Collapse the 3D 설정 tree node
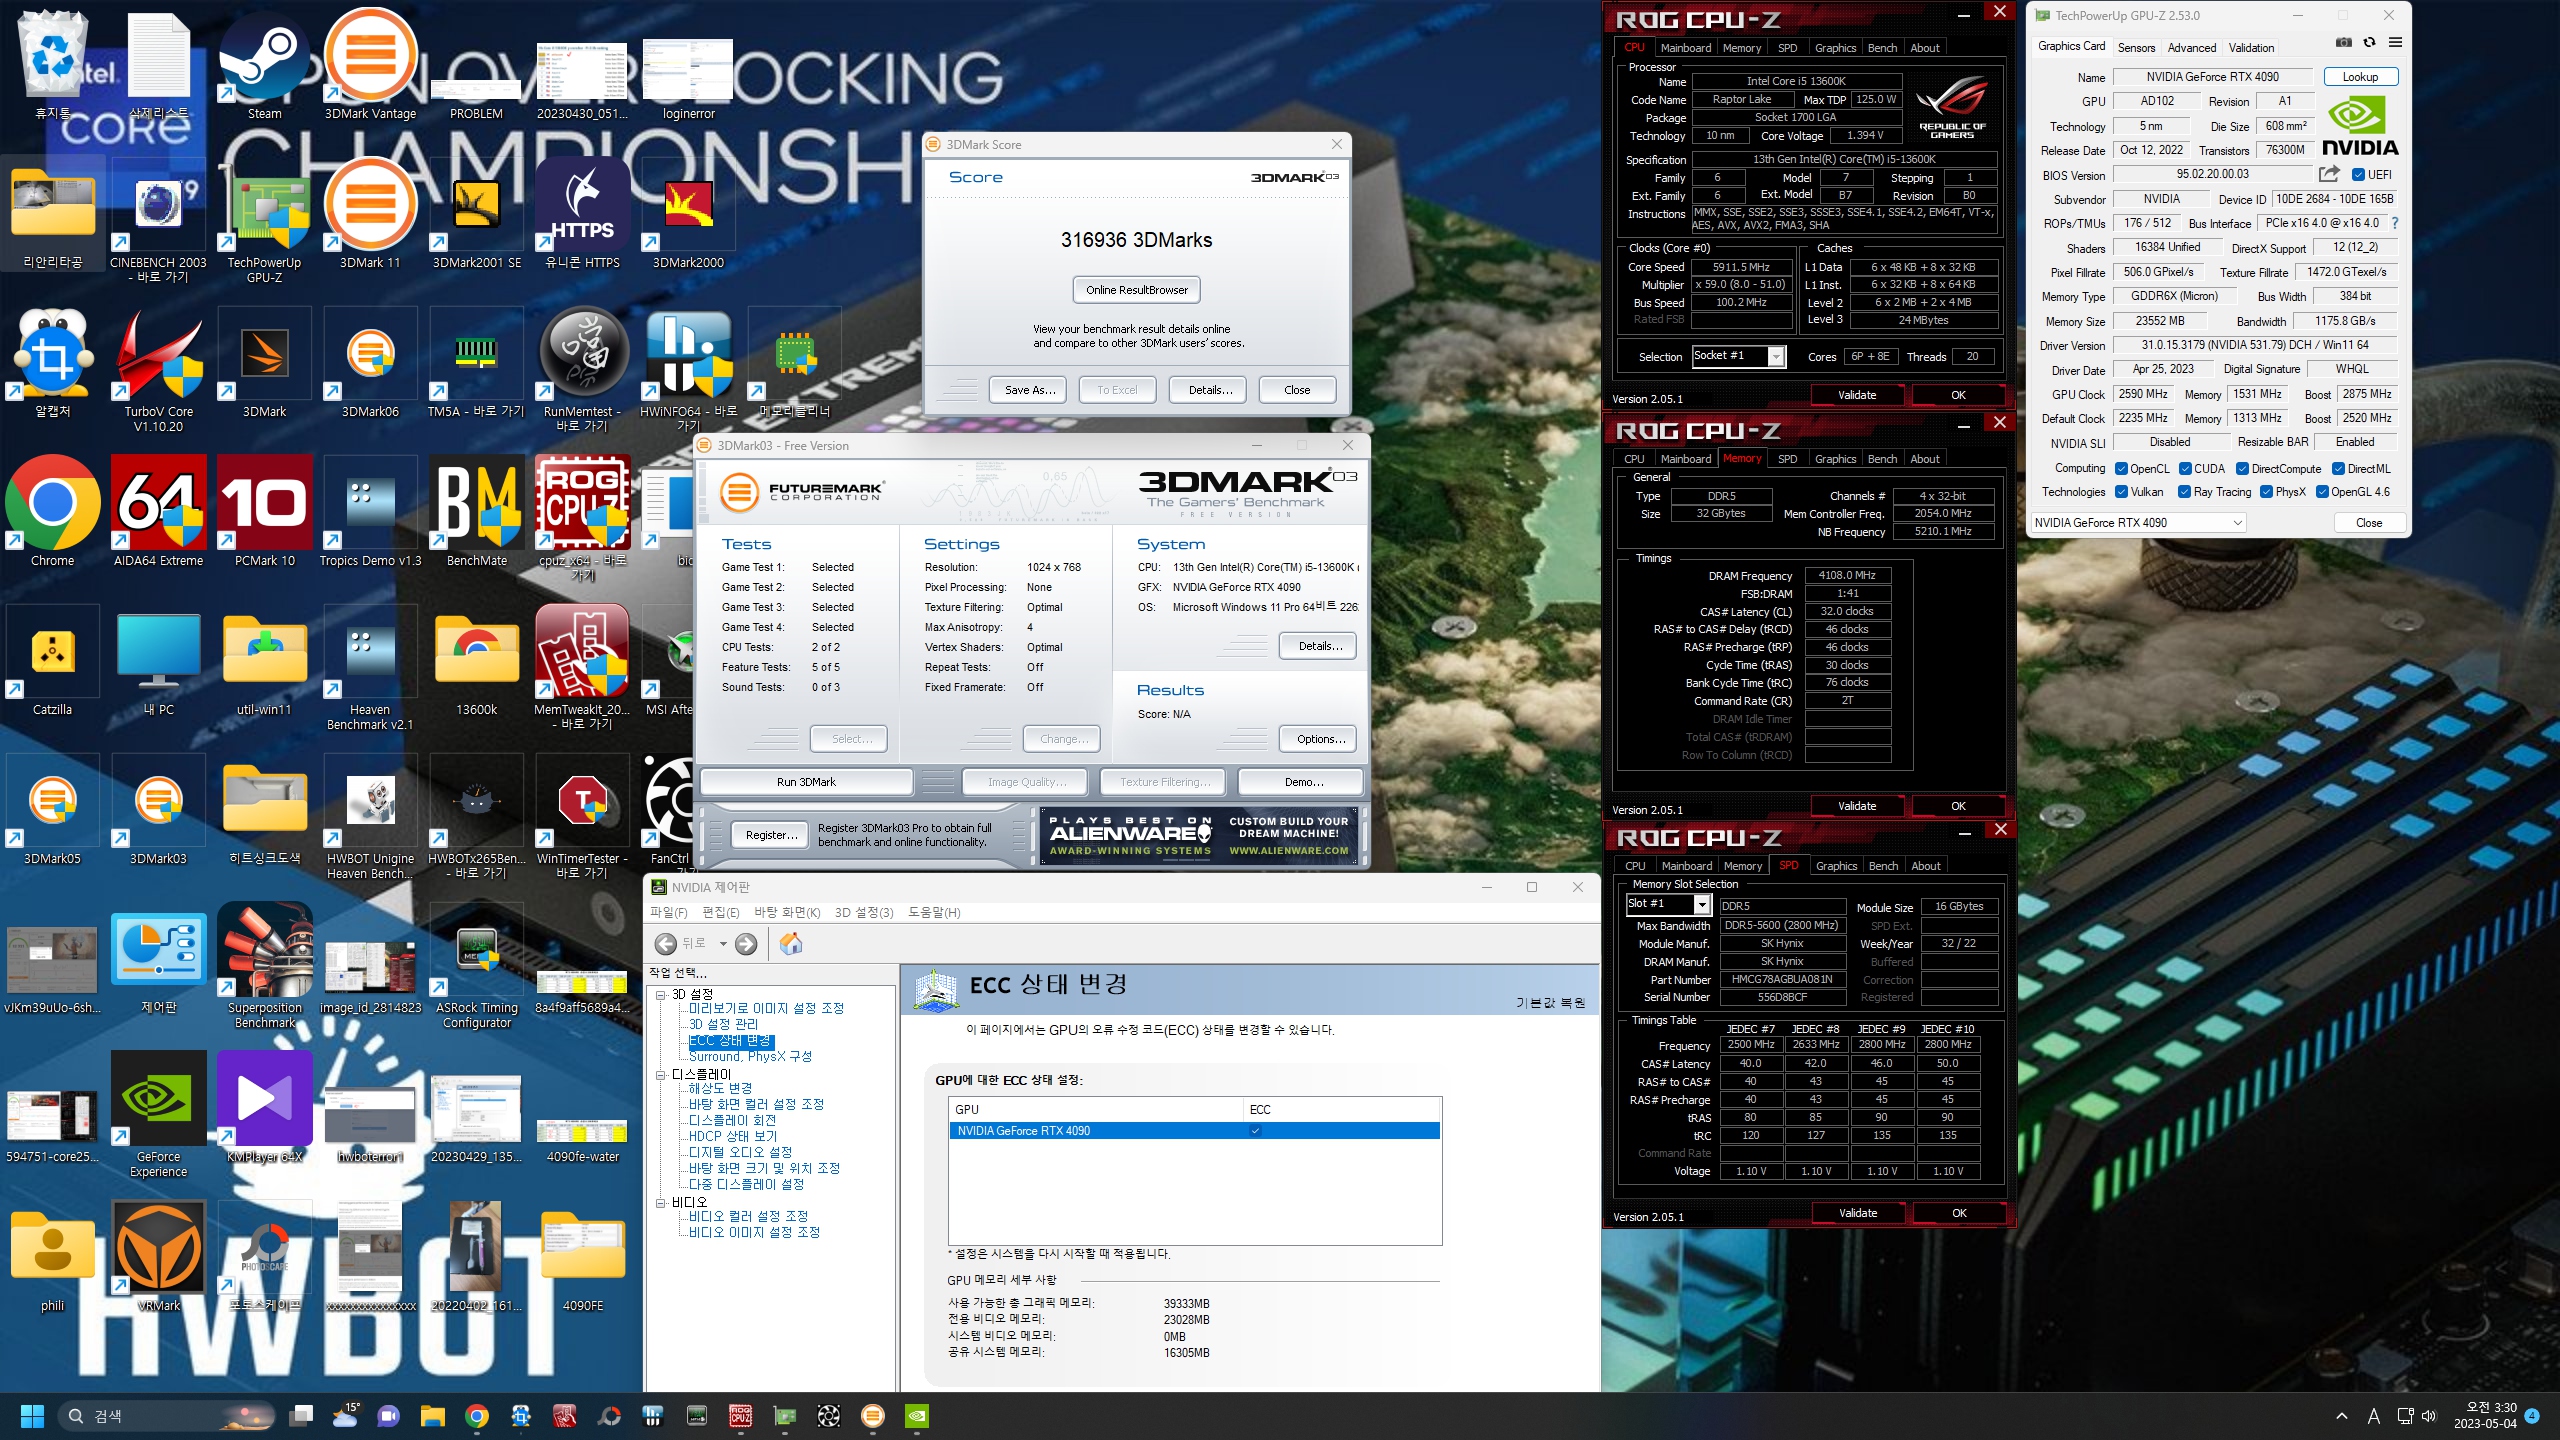The height and width of the screenshot is (1440, 2560). point(661,995)
